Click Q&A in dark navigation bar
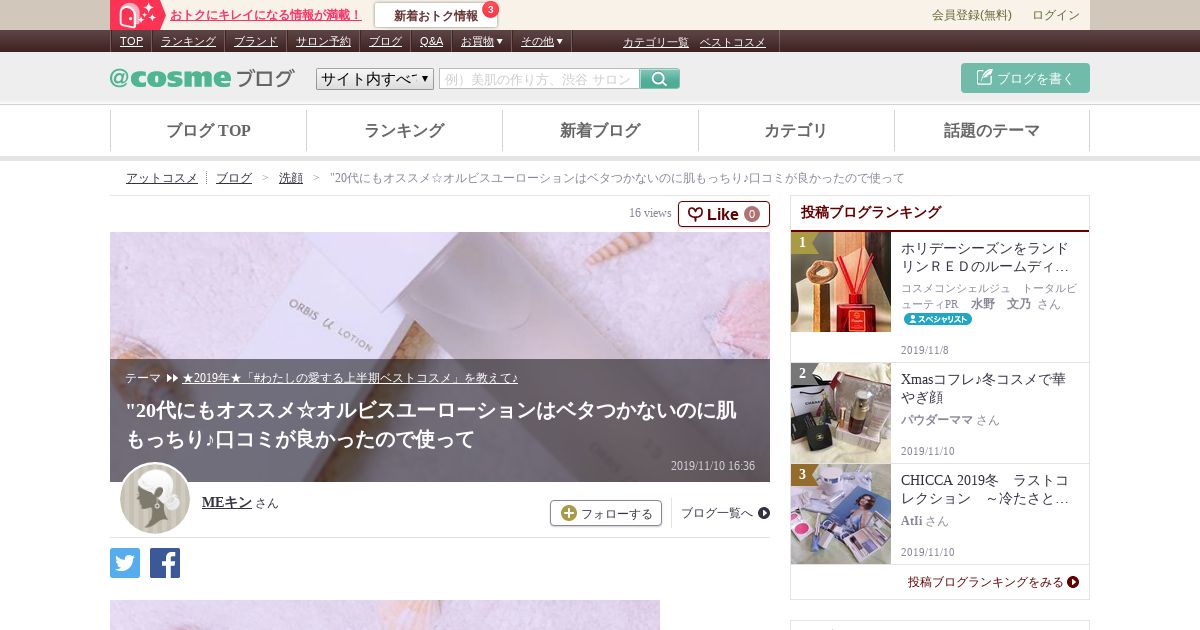 [431, 41]
